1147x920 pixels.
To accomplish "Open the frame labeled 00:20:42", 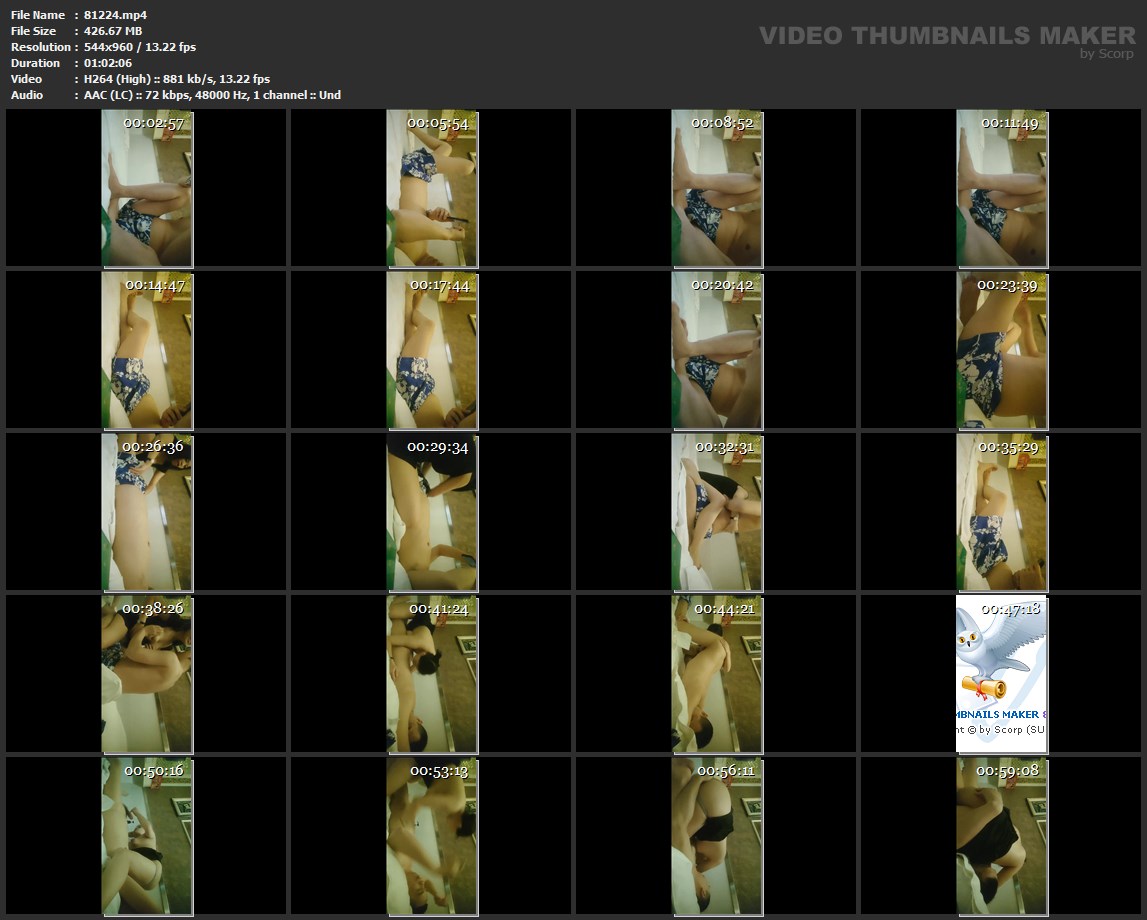I will pyautogui.click(x=716, y=349).
